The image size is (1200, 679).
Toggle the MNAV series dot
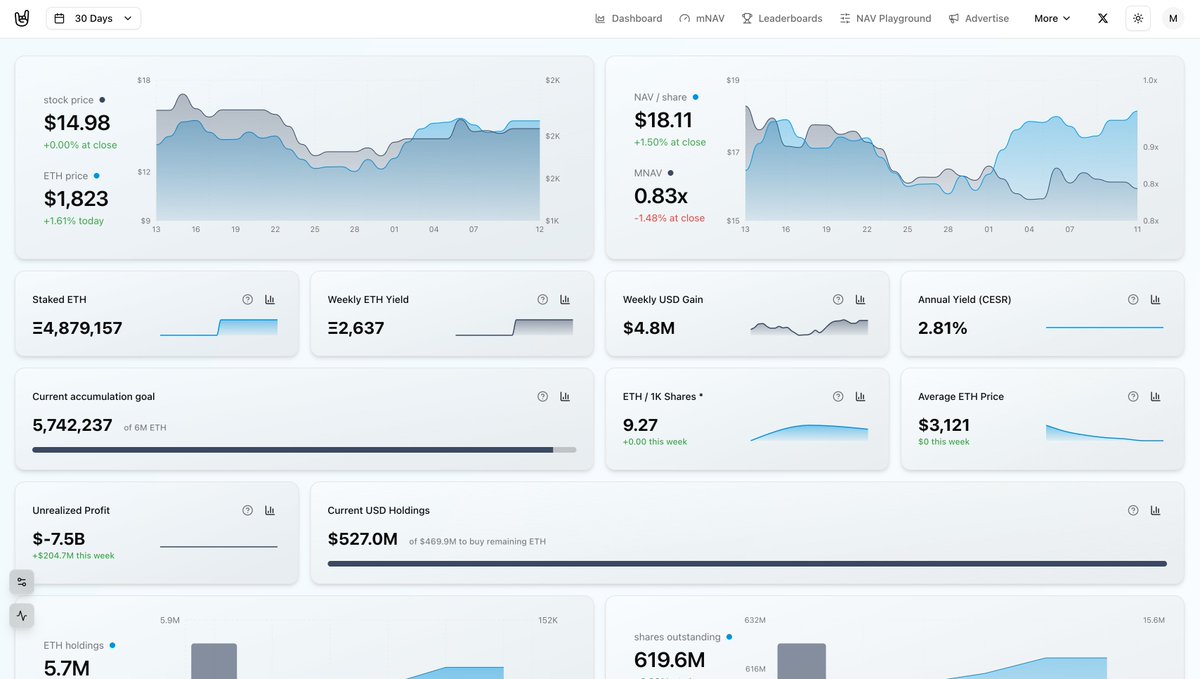tap(670, 173)
